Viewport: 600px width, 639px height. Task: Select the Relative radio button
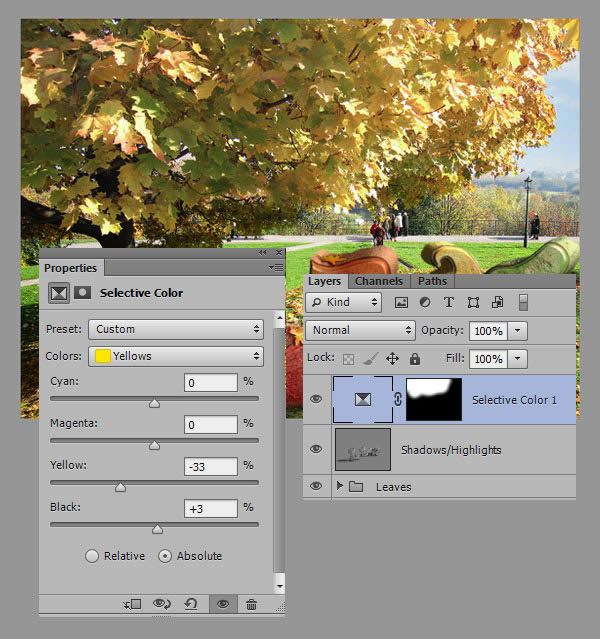(x=92, y=556)
